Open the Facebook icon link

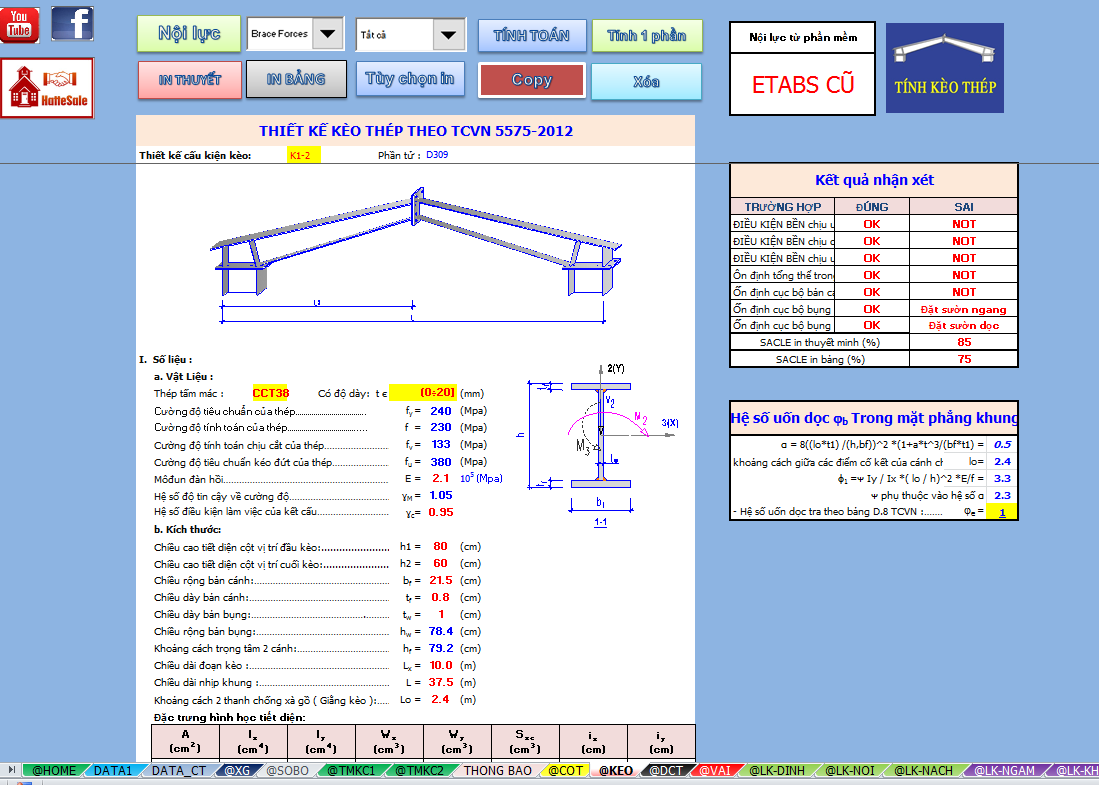click(72, 23)
